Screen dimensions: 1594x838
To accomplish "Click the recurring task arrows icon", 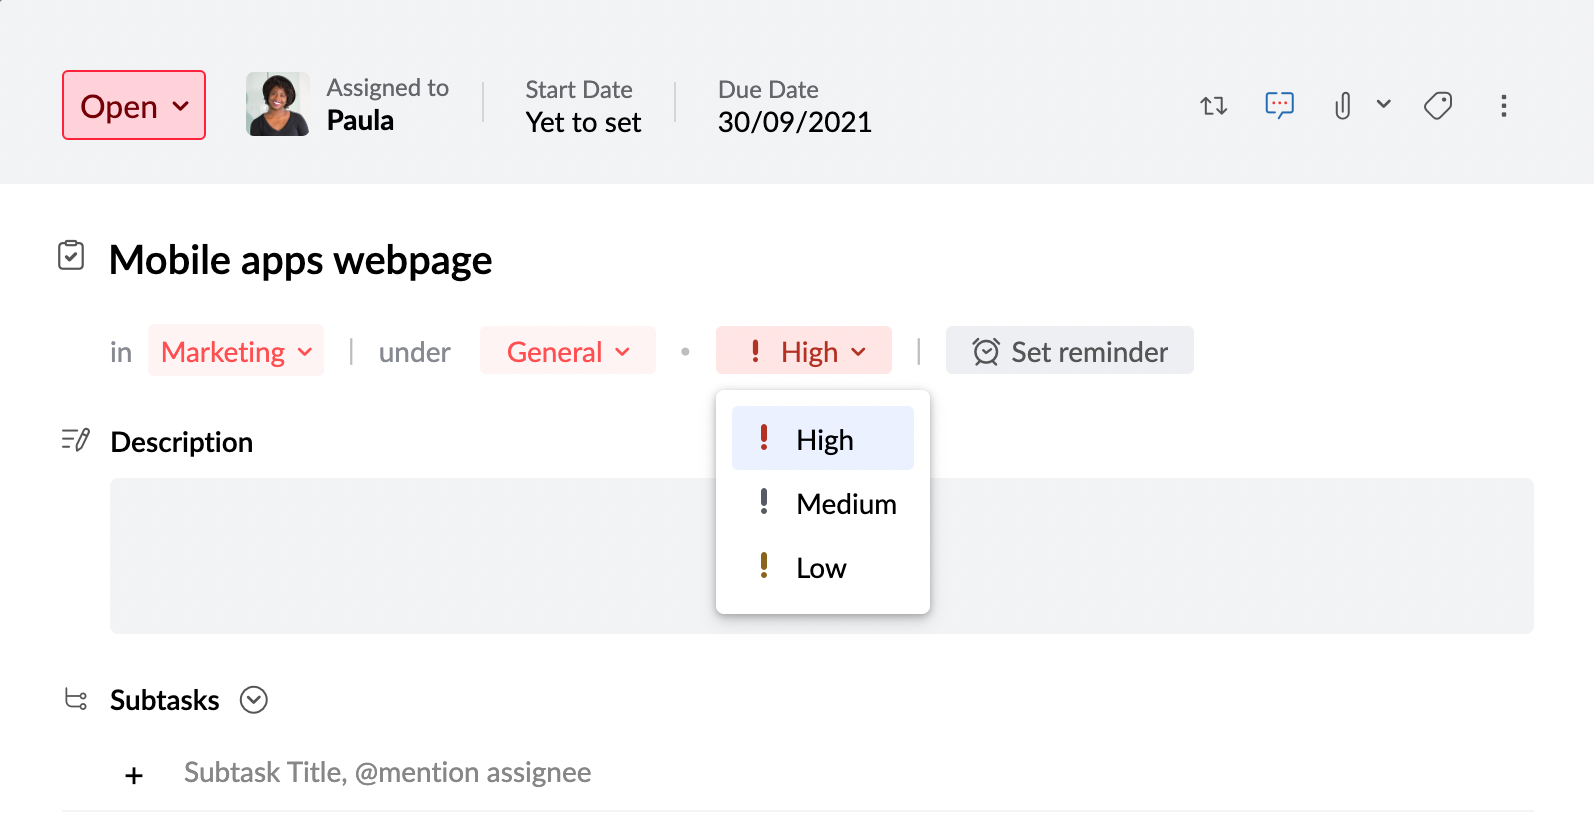I will pos(1213,105).
